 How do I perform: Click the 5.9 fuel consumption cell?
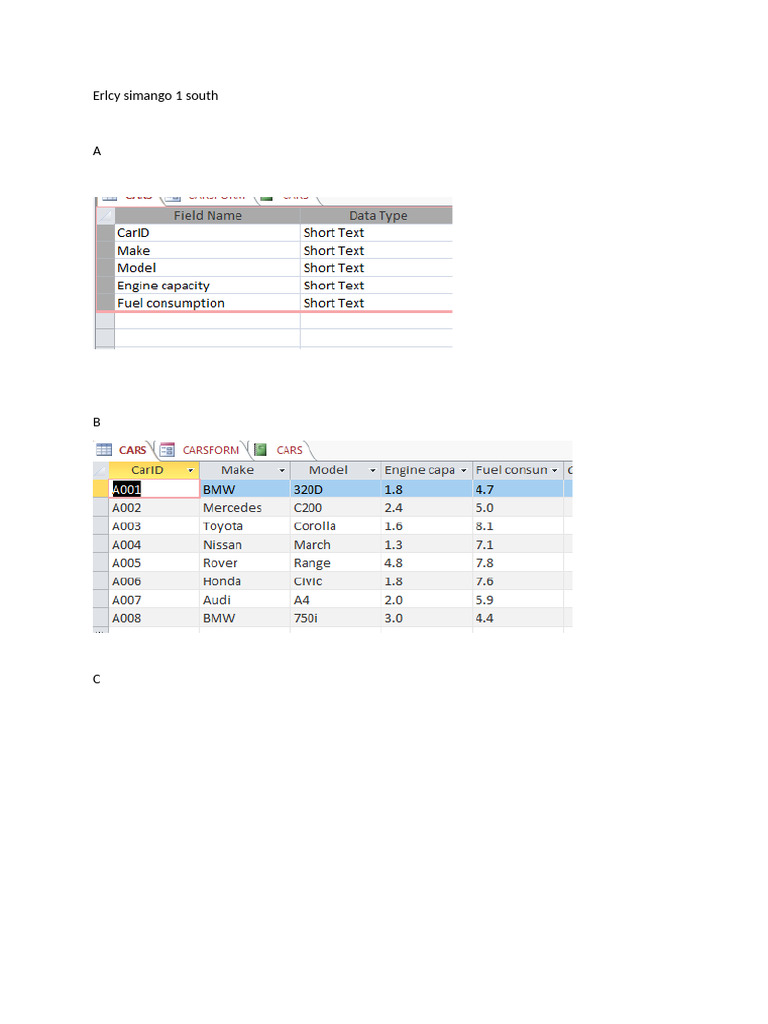point(518,600)
